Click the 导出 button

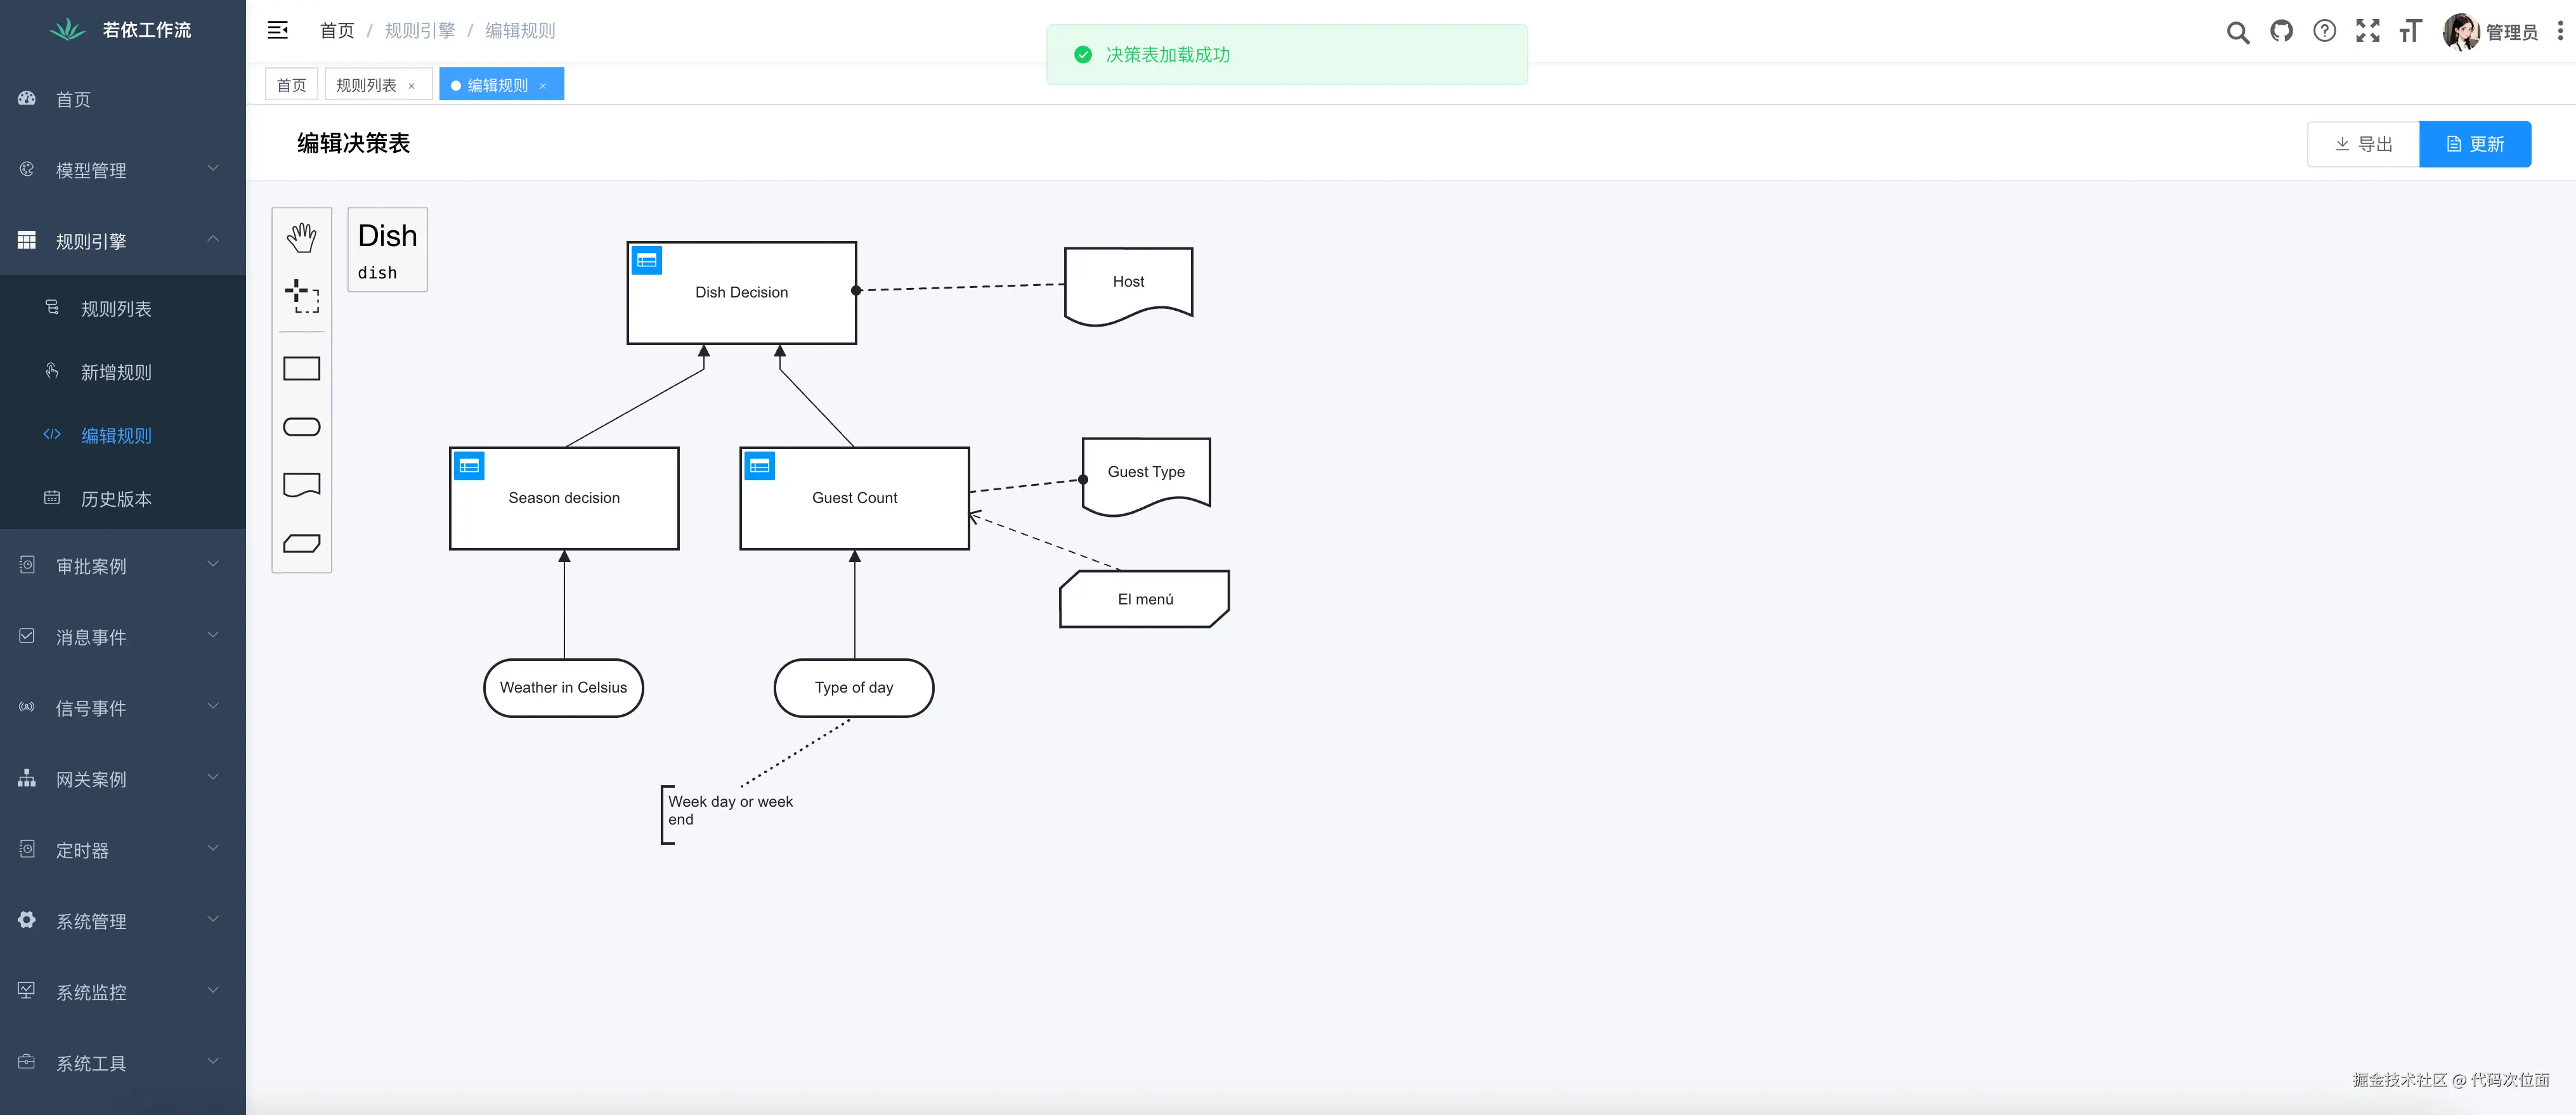click(2363, 144)
